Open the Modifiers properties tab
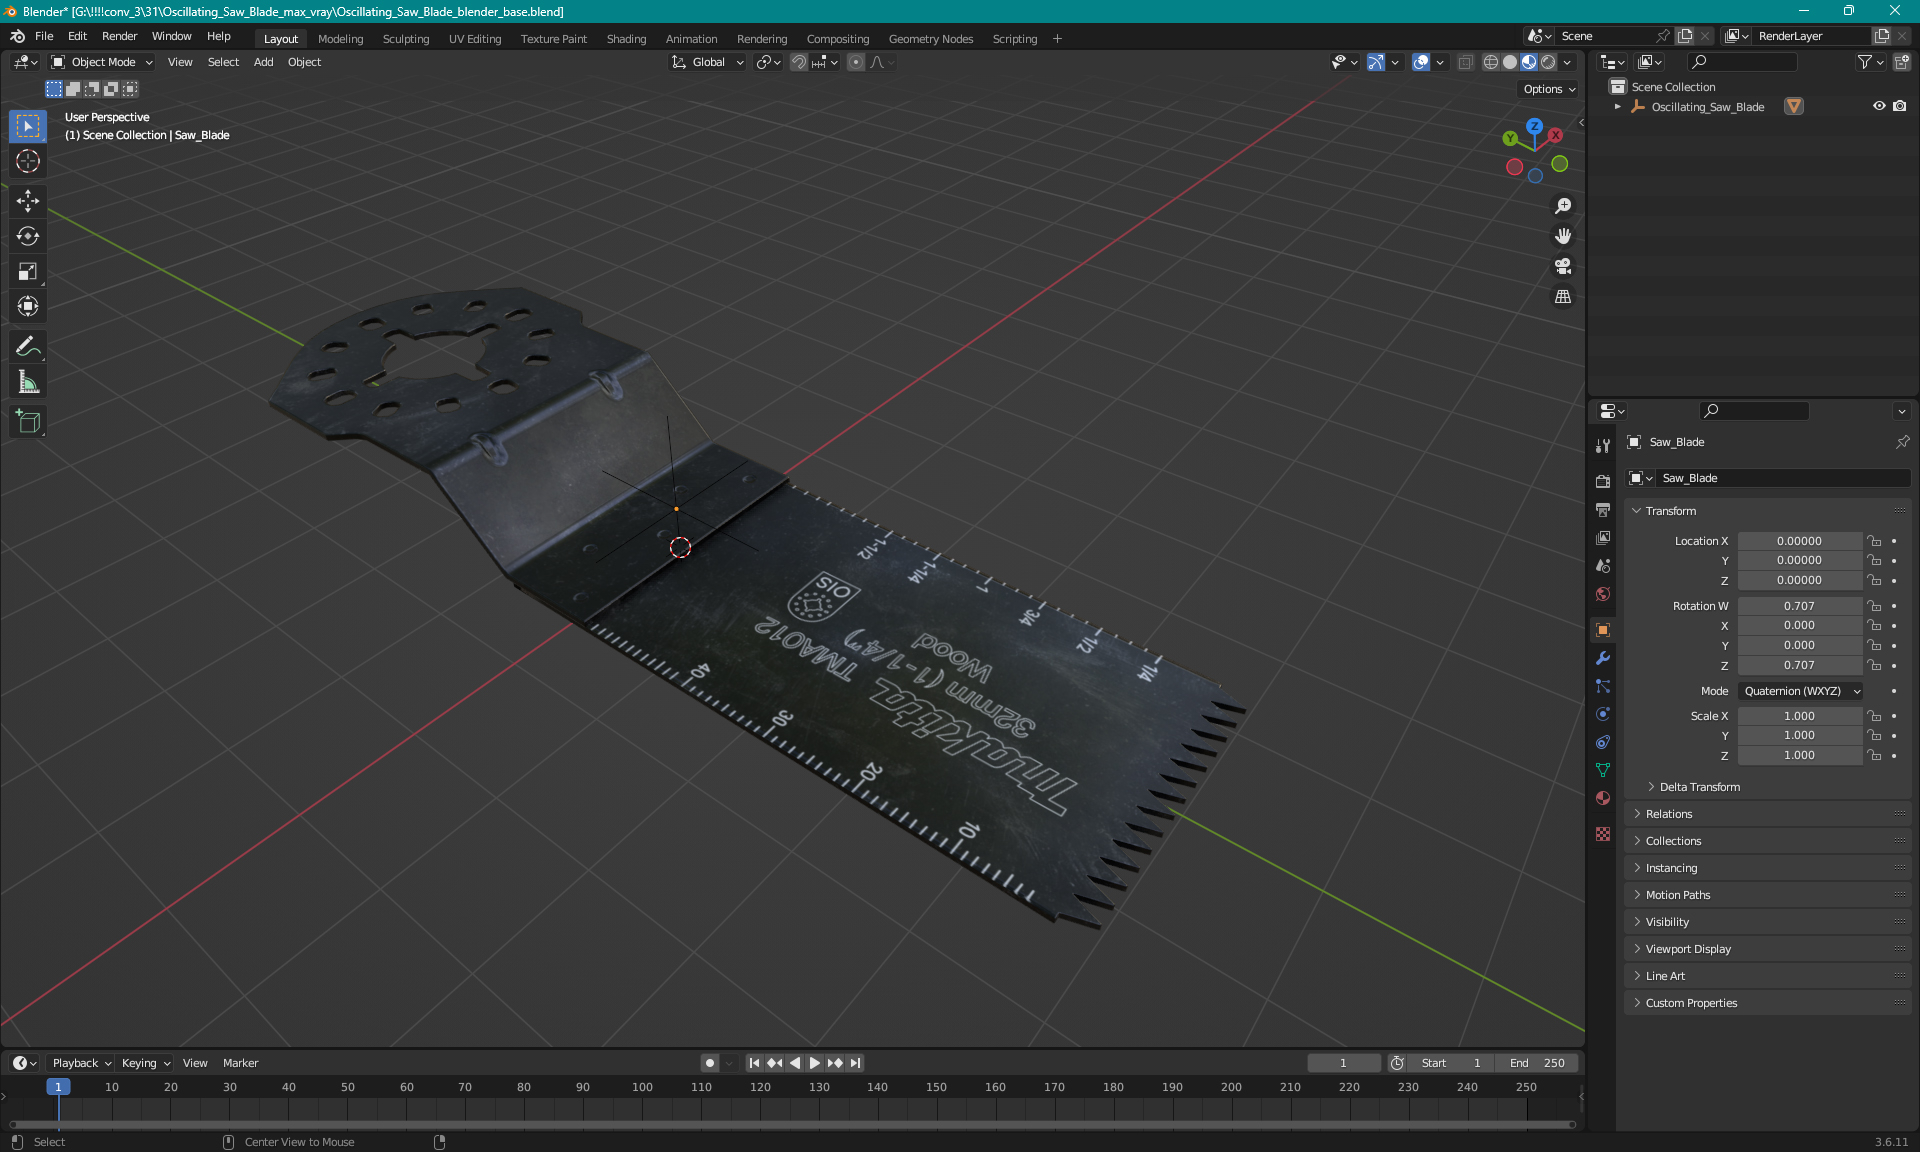The image size is (1920, 1152). [1603, 658]
